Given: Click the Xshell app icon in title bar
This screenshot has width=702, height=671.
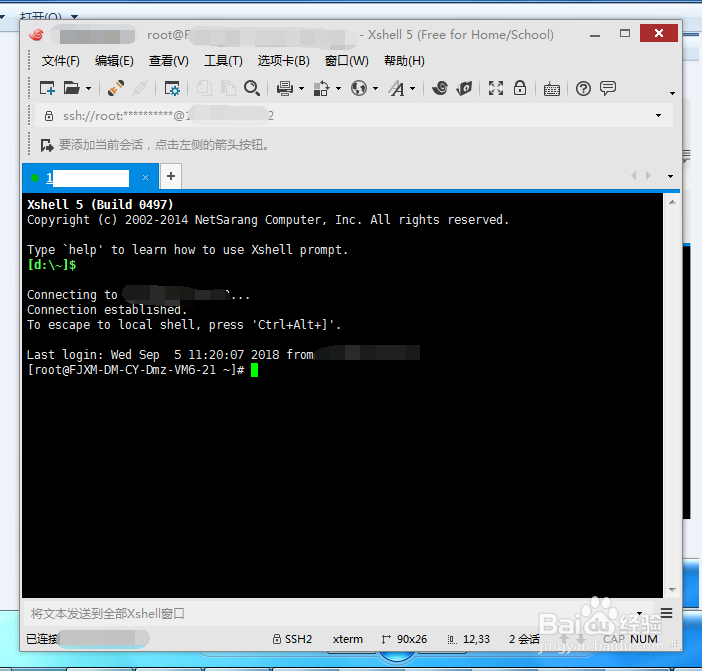Looking at the screenshot, I should 37,34.
